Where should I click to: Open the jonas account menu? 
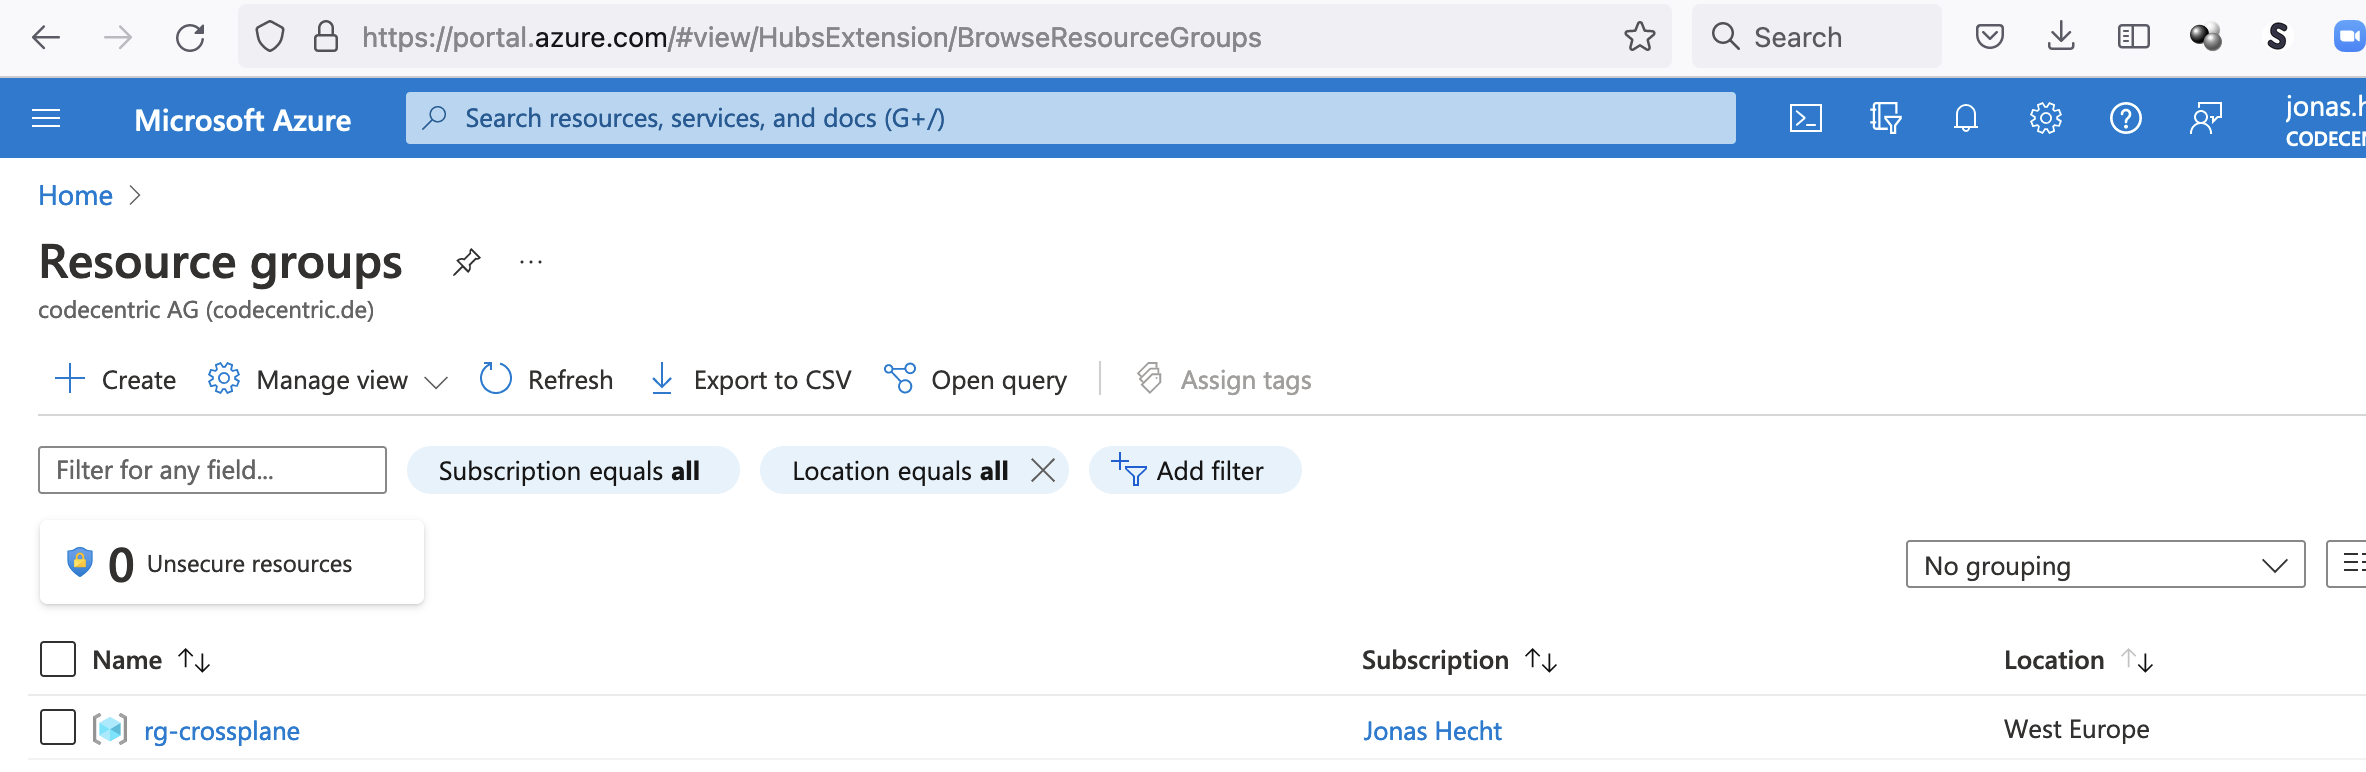(2325, 119)
